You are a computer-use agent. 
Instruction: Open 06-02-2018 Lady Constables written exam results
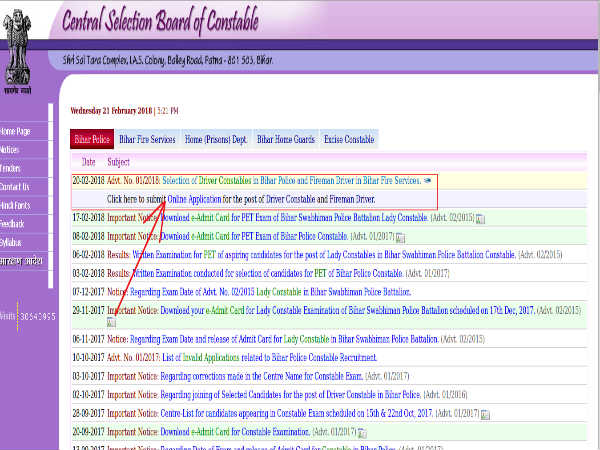324,255
